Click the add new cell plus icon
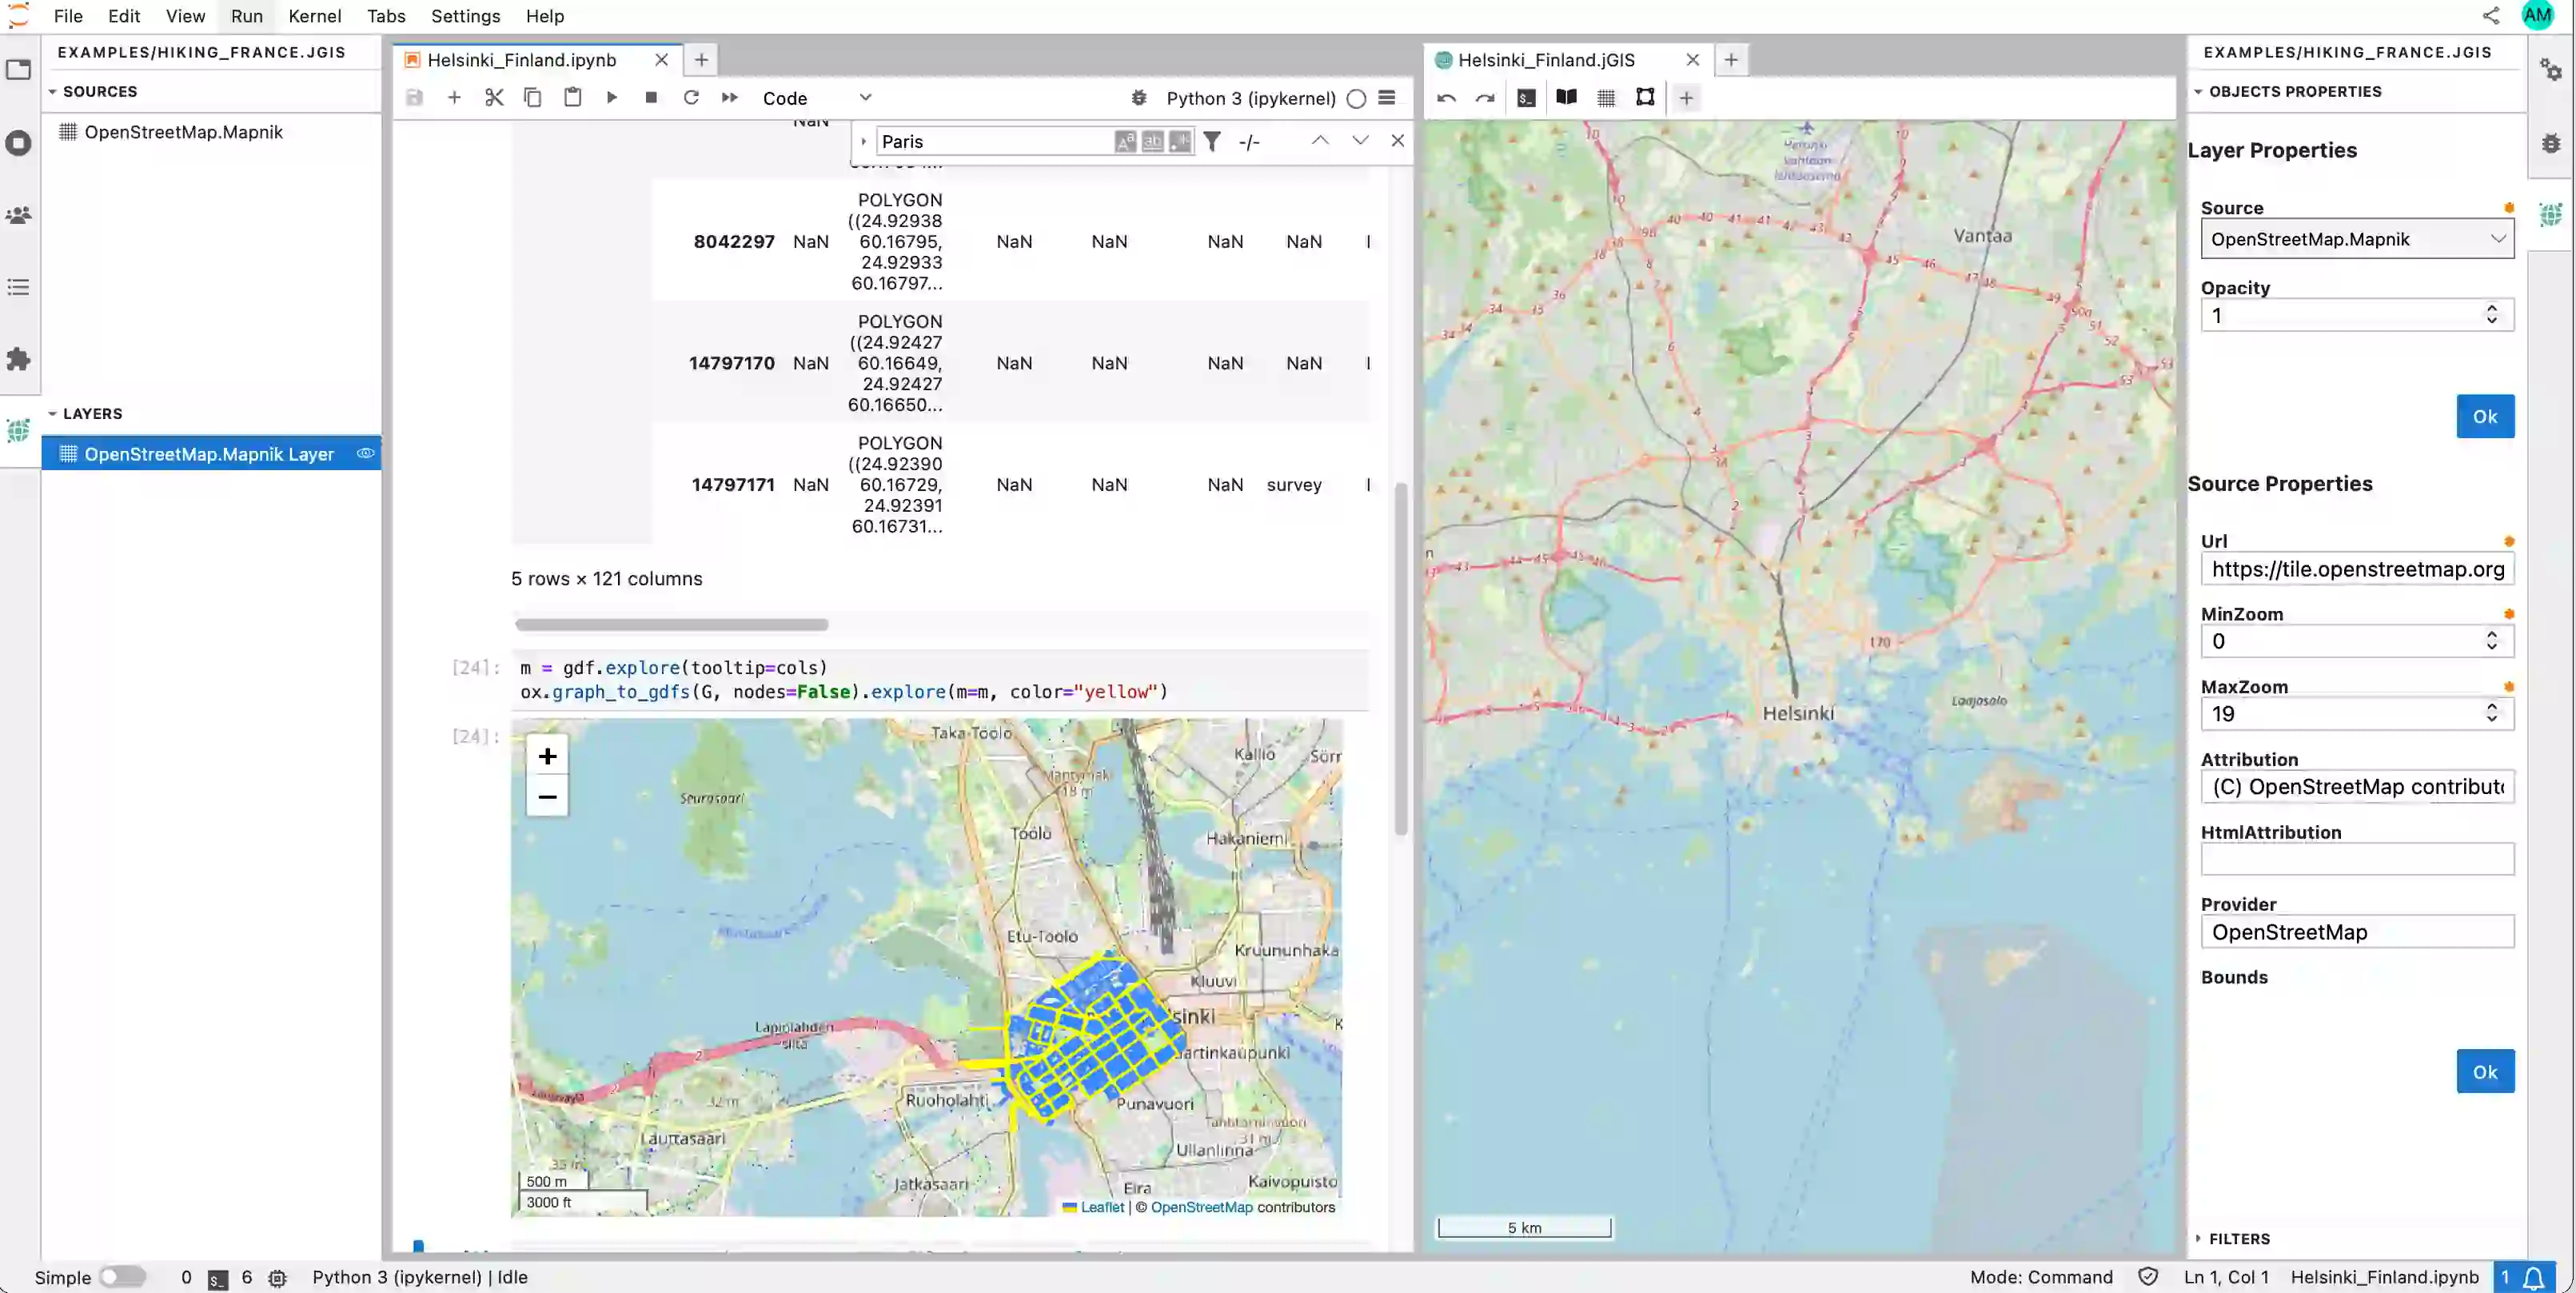The height and width of the screenshot is (1293, 2576). tap(453, 98)
